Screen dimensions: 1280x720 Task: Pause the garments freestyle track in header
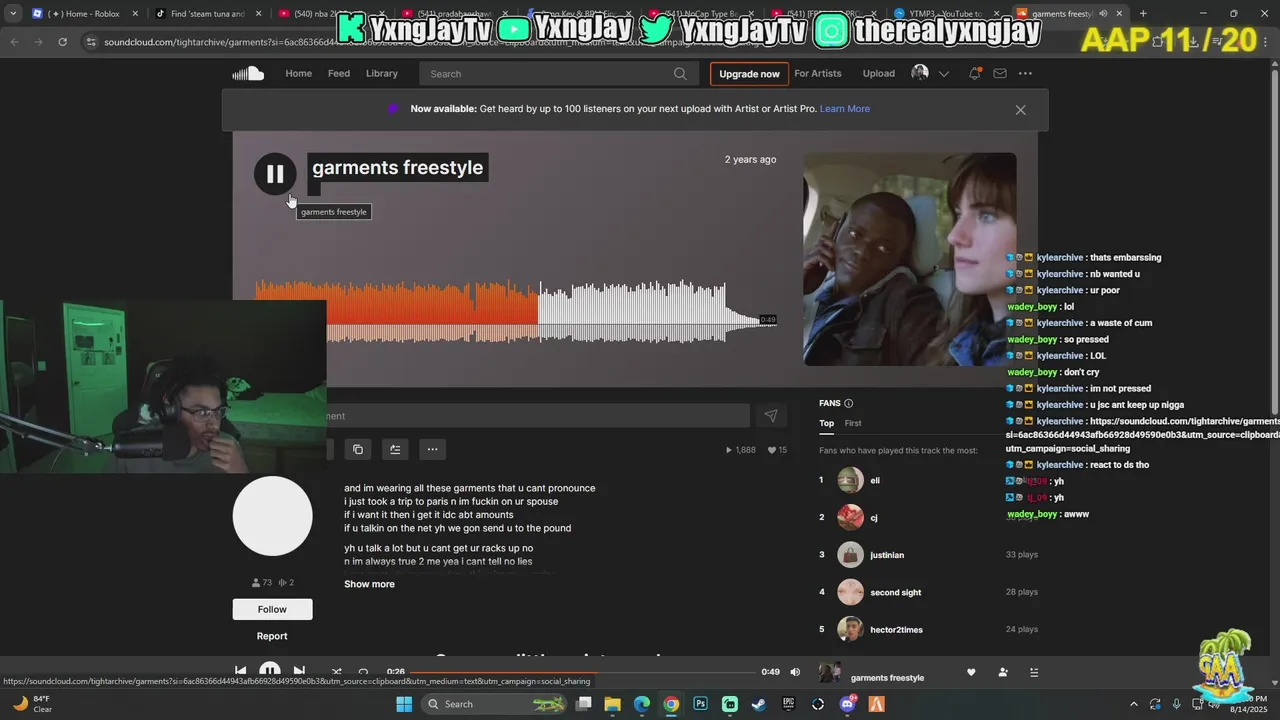pos(275,174)
